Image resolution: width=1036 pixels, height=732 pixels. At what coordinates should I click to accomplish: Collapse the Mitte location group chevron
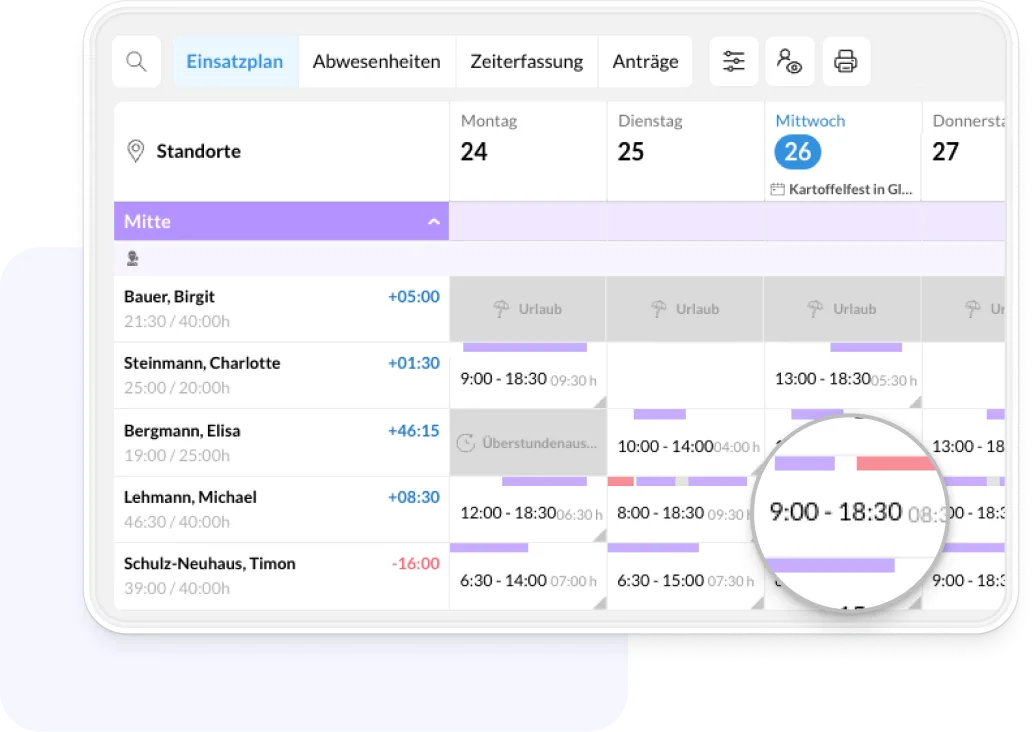(x=433, y=221)
